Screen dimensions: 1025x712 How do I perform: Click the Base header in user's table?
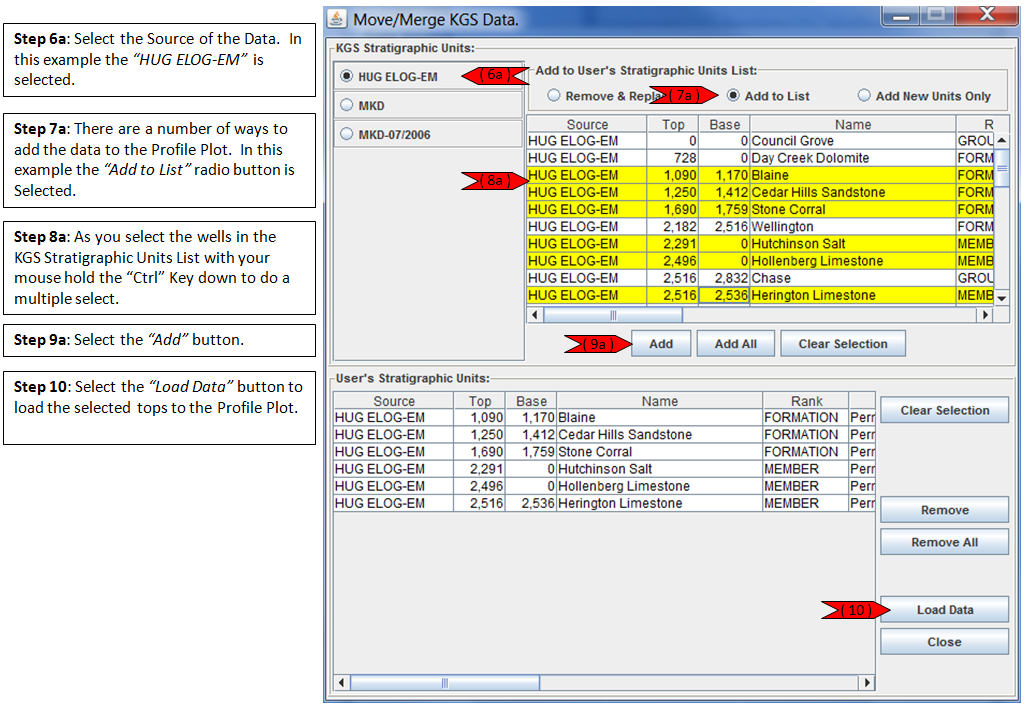(531, 401)
